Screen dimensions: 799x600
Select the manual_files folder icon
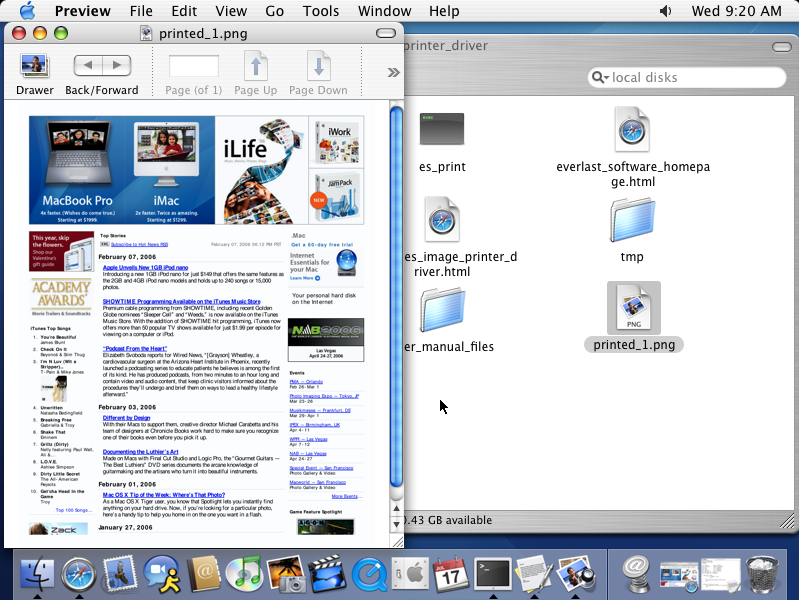click(x=442, y=310)
